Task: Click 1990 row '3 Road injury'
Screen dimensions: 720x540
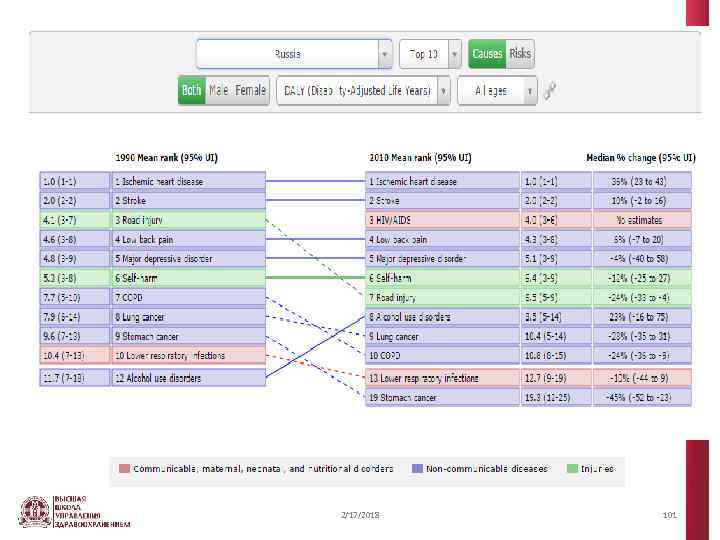Action: click(x=189, y=220)
